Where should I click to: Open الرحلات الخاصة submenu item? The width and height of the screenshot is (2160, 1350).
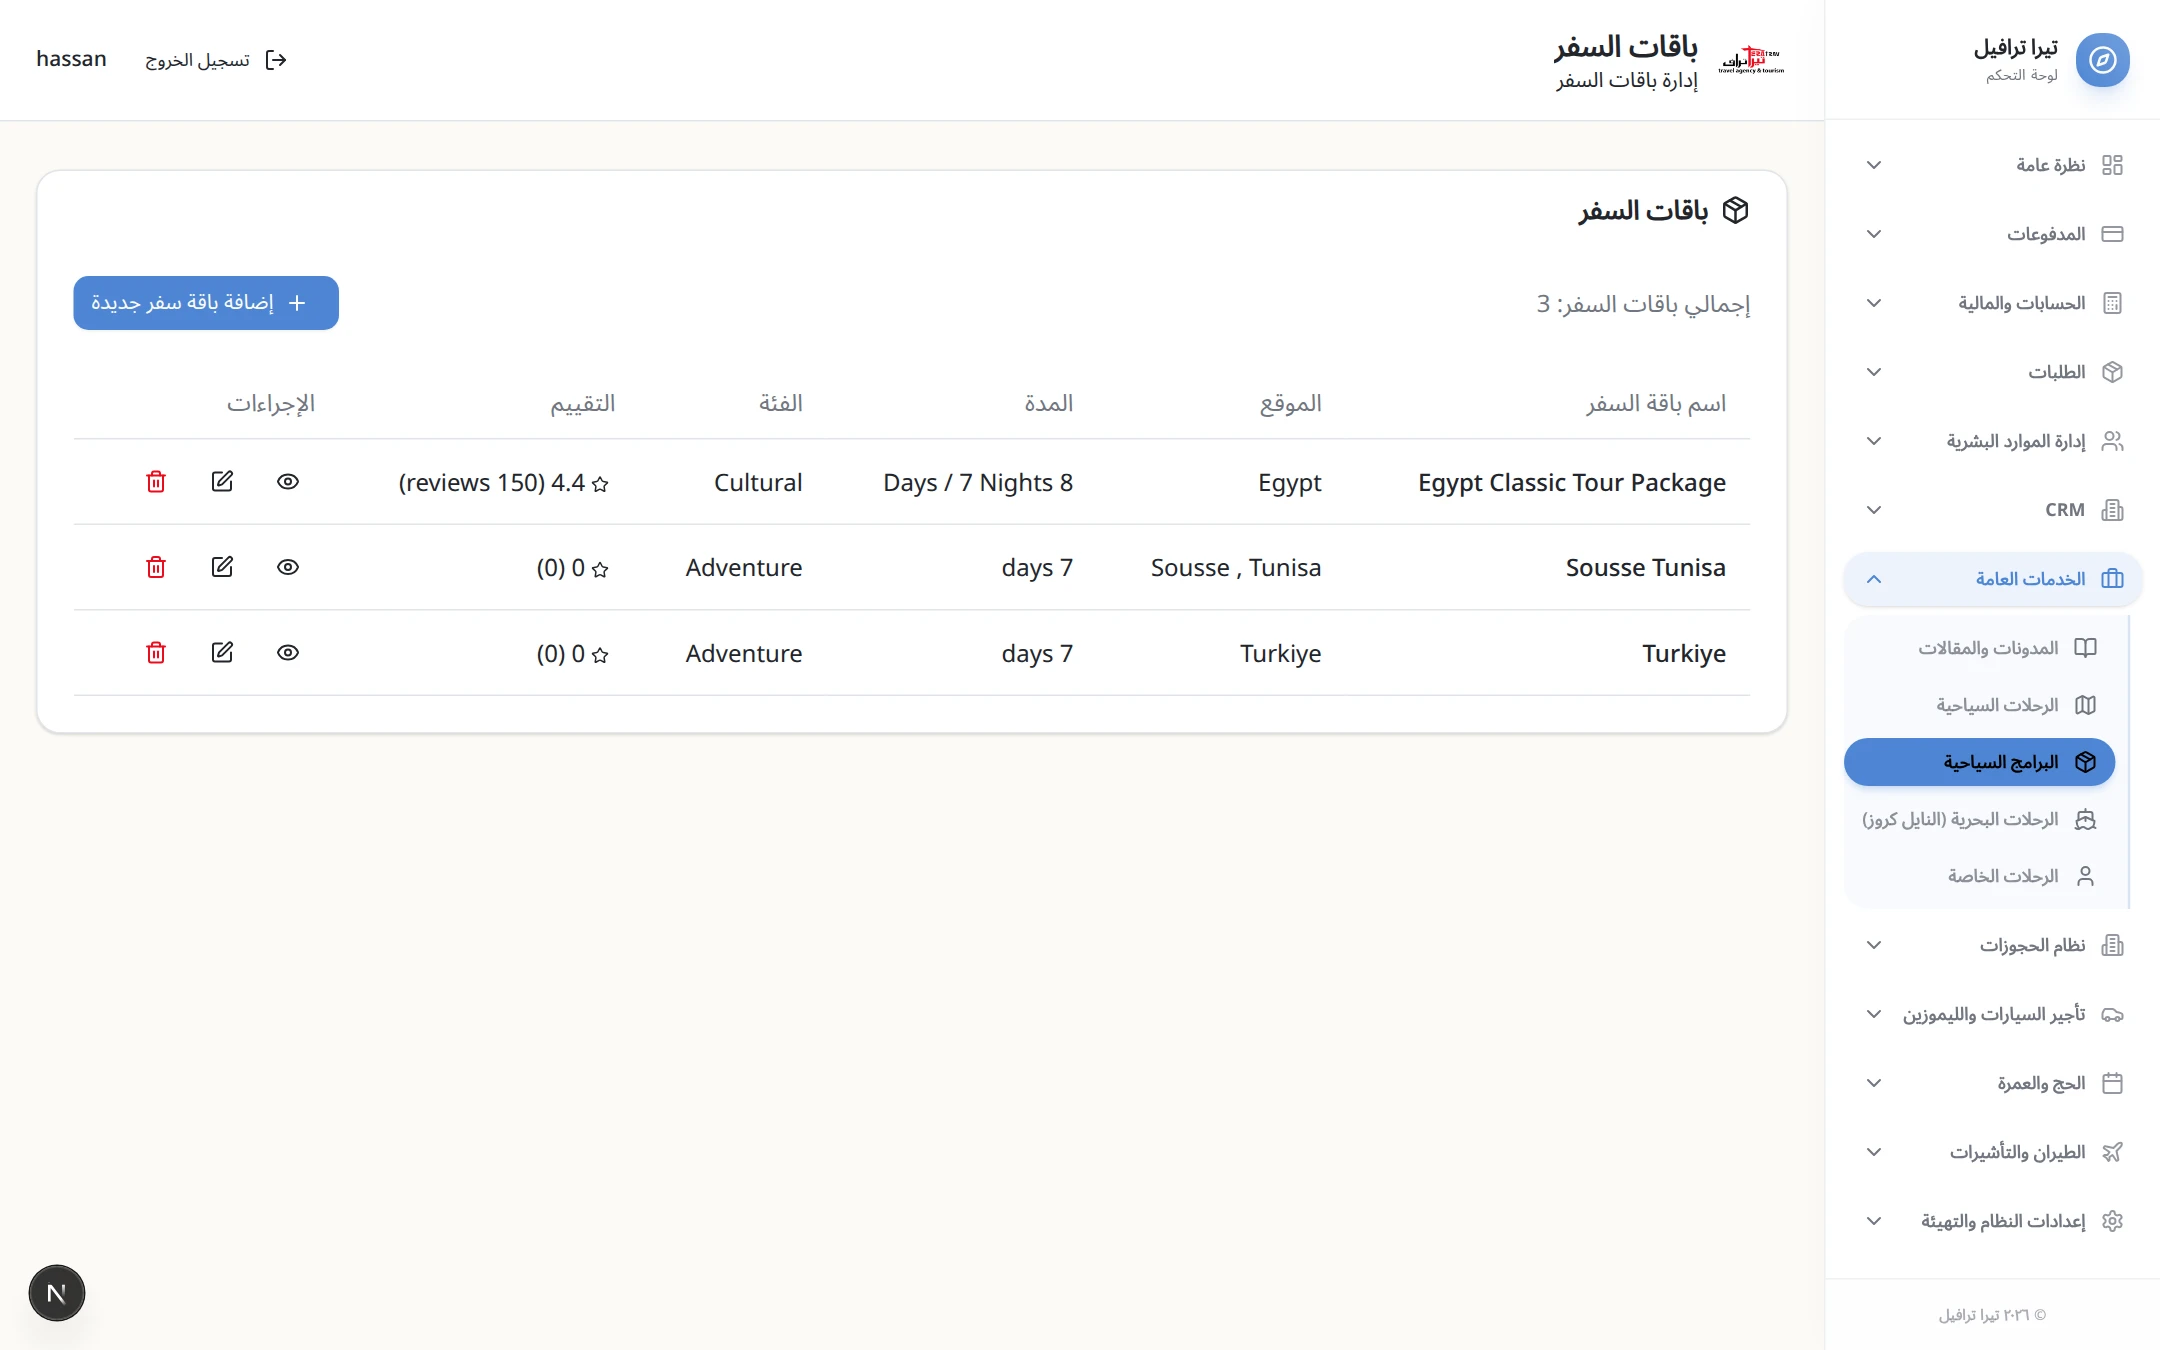click(x=1979, y=876)
